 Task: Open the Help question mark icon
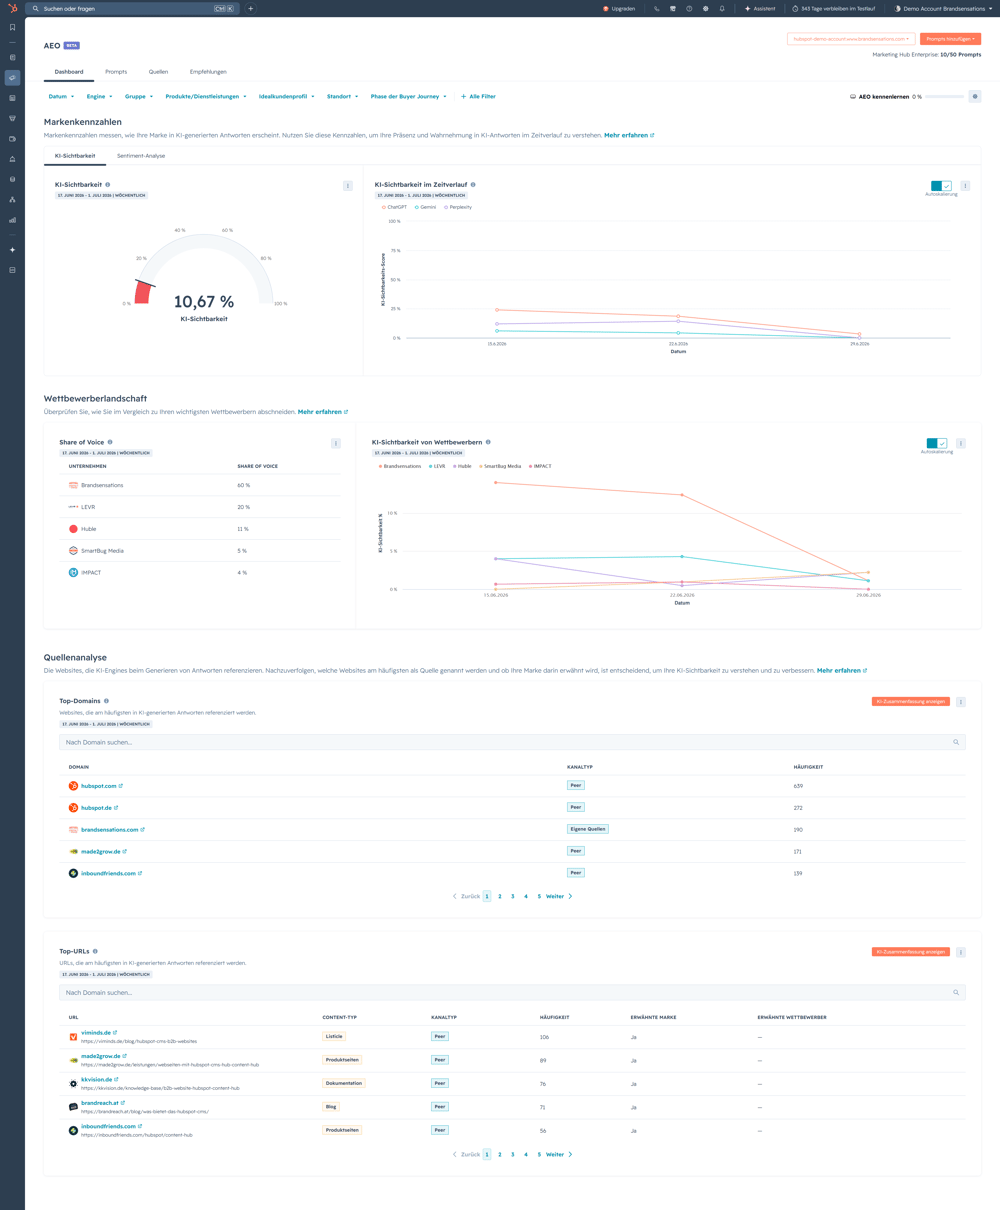point(689,8)
